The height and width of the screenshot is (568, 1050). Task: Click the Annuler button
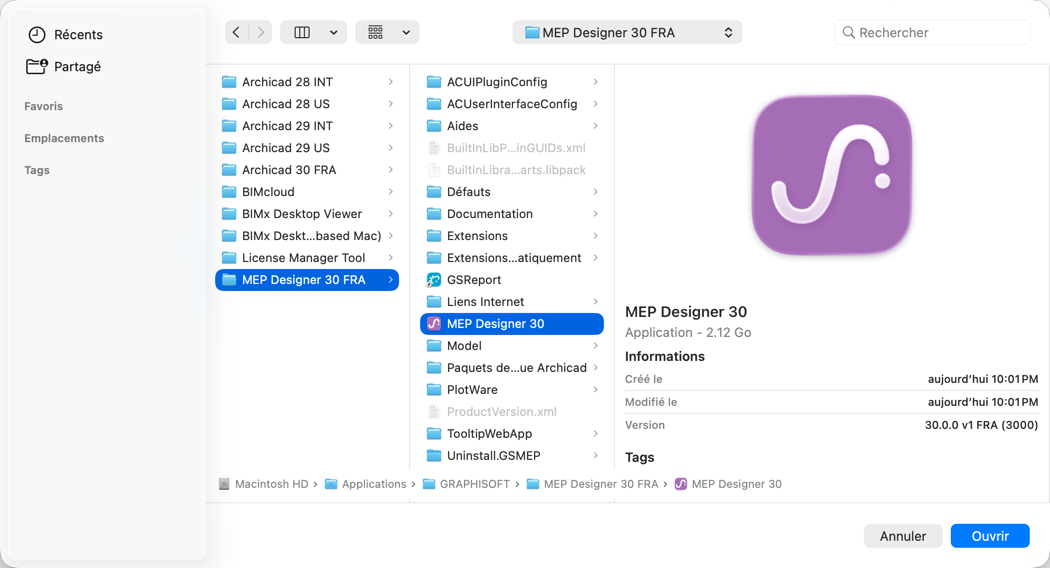pyautogui.click(x=903, y=536)
